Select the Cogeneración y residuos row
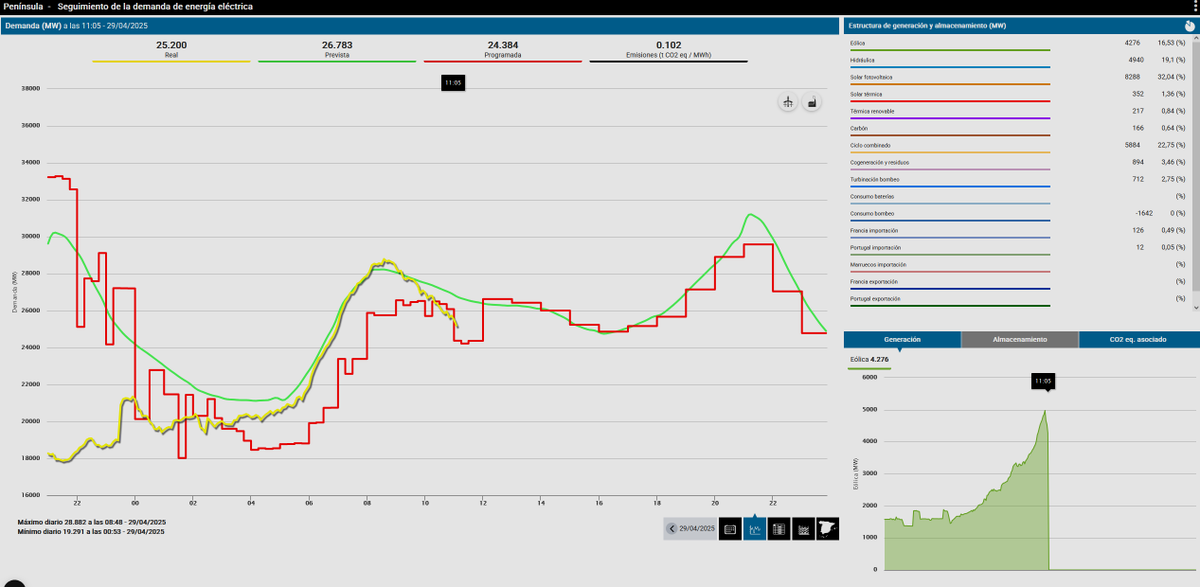1200x587 pixels. click(x=1017, y=162)
